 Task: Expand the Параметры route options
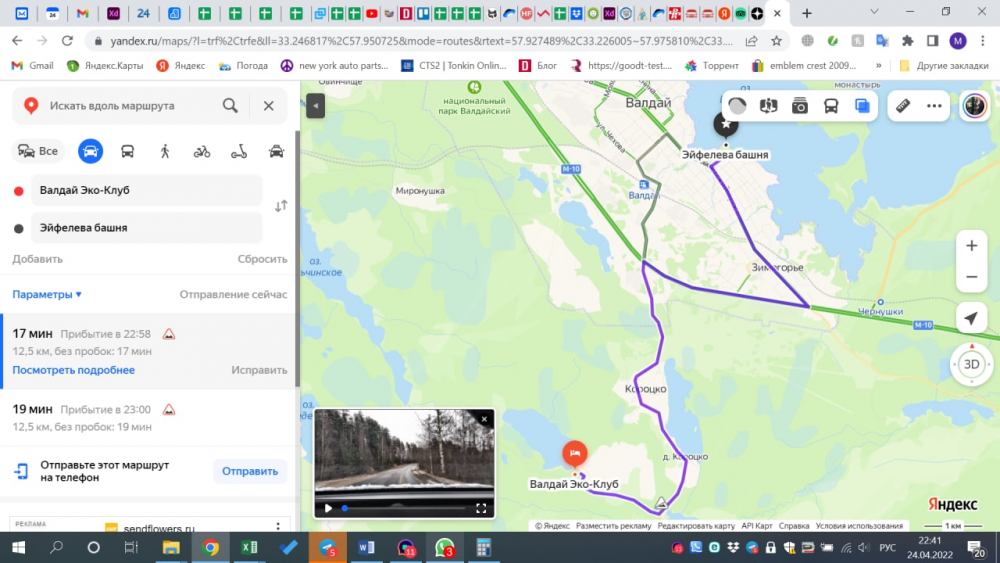point(47,295)
